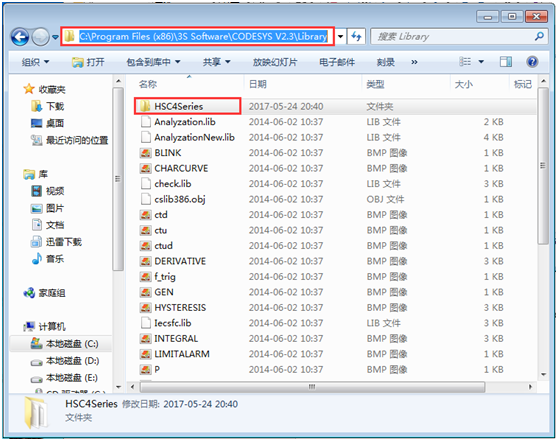Expand the address bar history dropdown arrow
Image resolution: width=558 pixels, height=441 pixels.
click(x=341, y=36)
